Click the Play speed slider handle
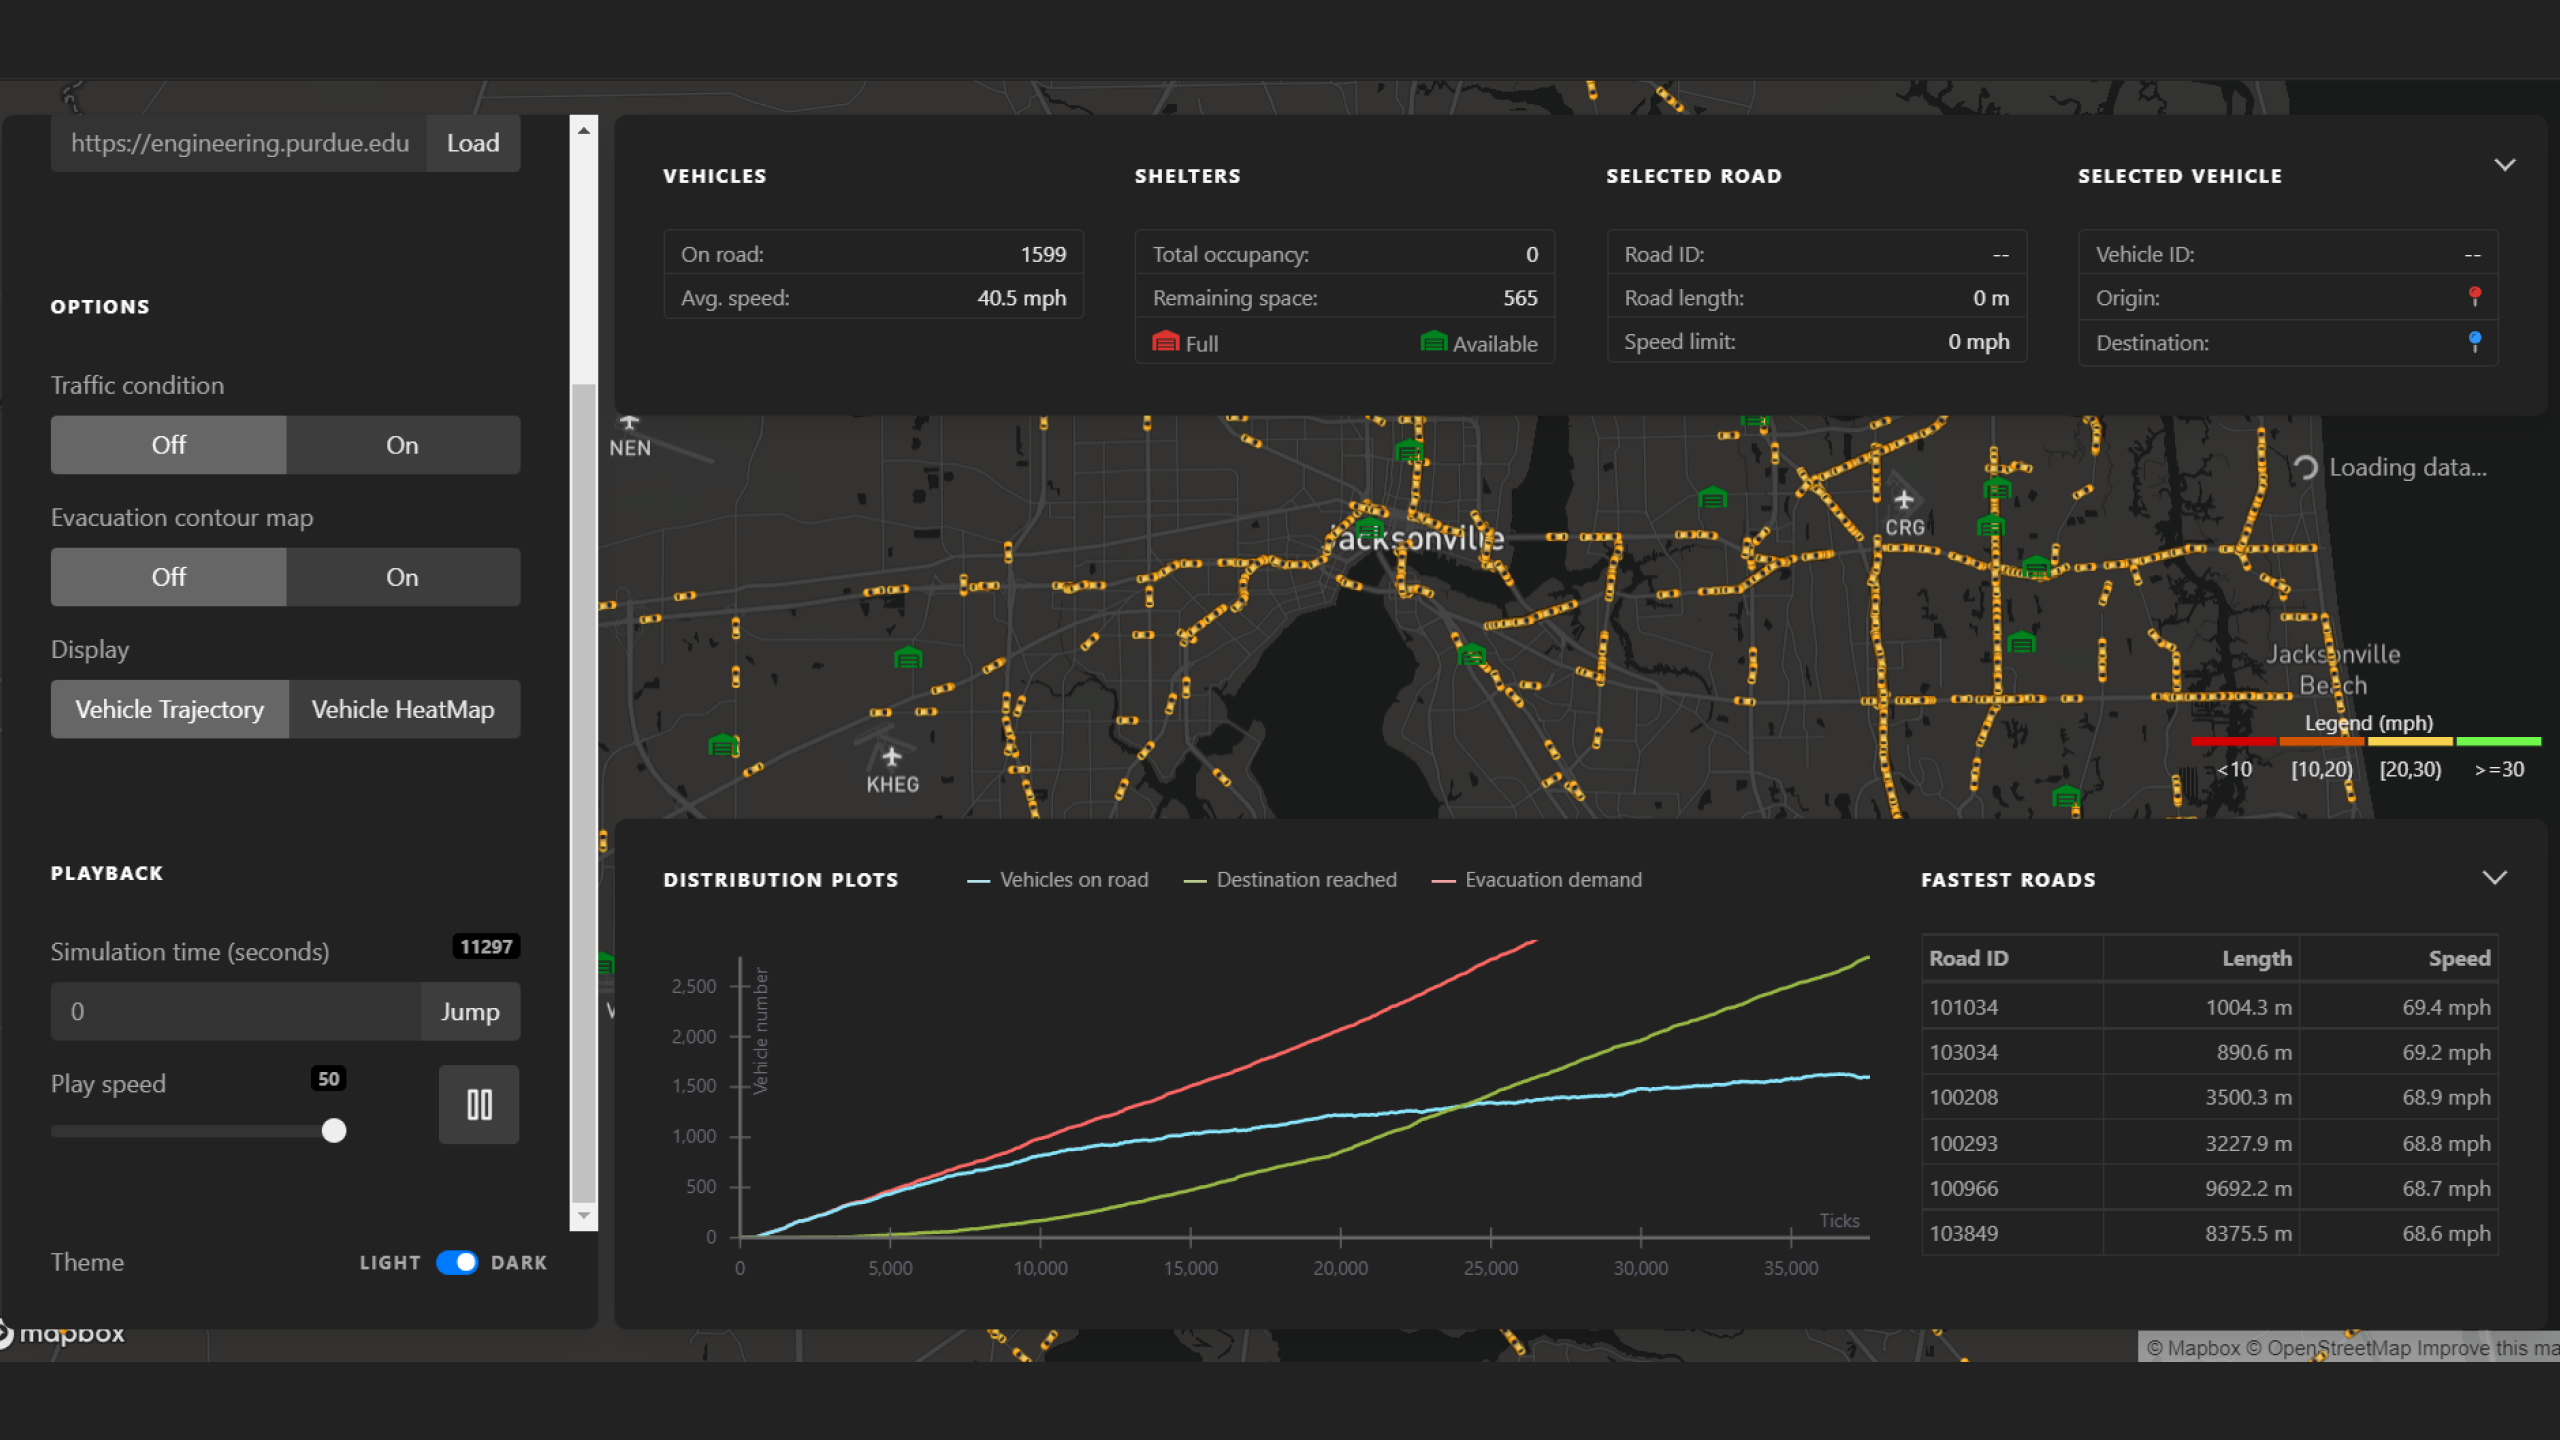 [x=334, y=1131]
